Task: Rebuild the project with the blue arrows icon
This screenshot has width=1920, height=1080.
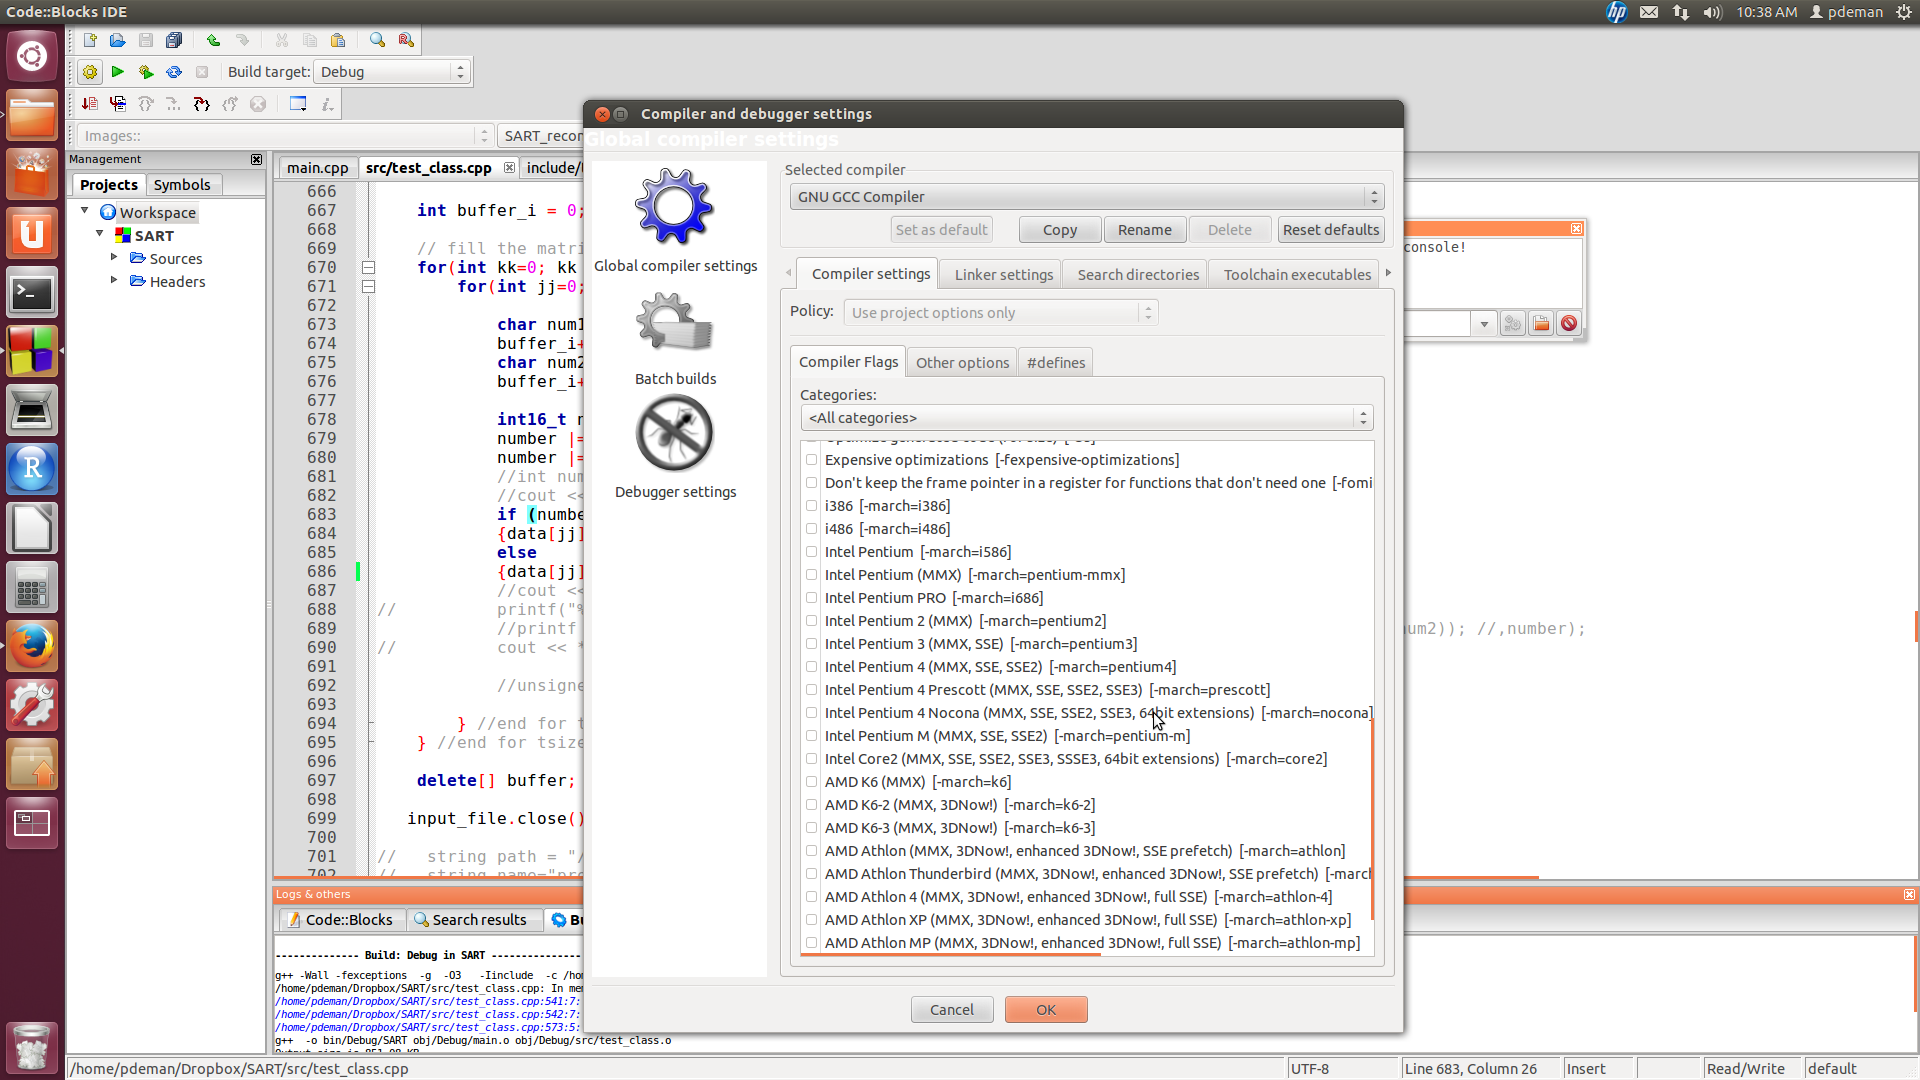Action: click(x=174, y=72)
